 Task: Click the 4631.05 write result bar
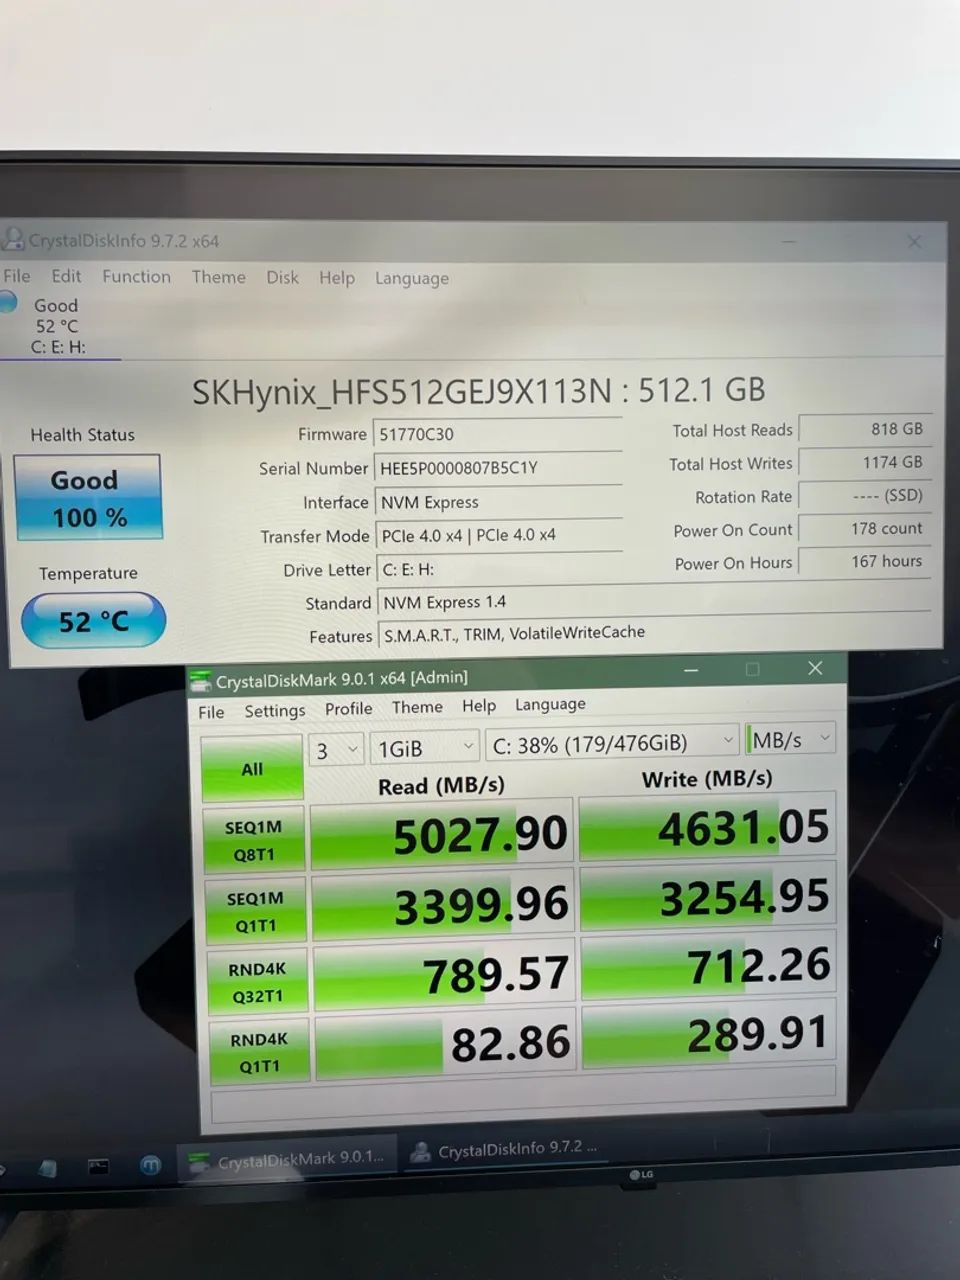click(707, 827)
